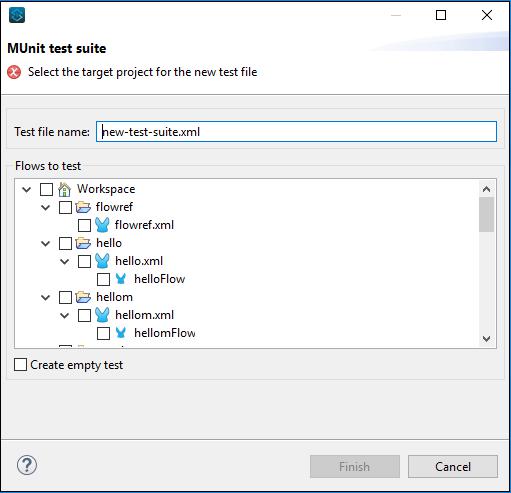
Task: Select the hellom folder label
Action: click(114, 297)
